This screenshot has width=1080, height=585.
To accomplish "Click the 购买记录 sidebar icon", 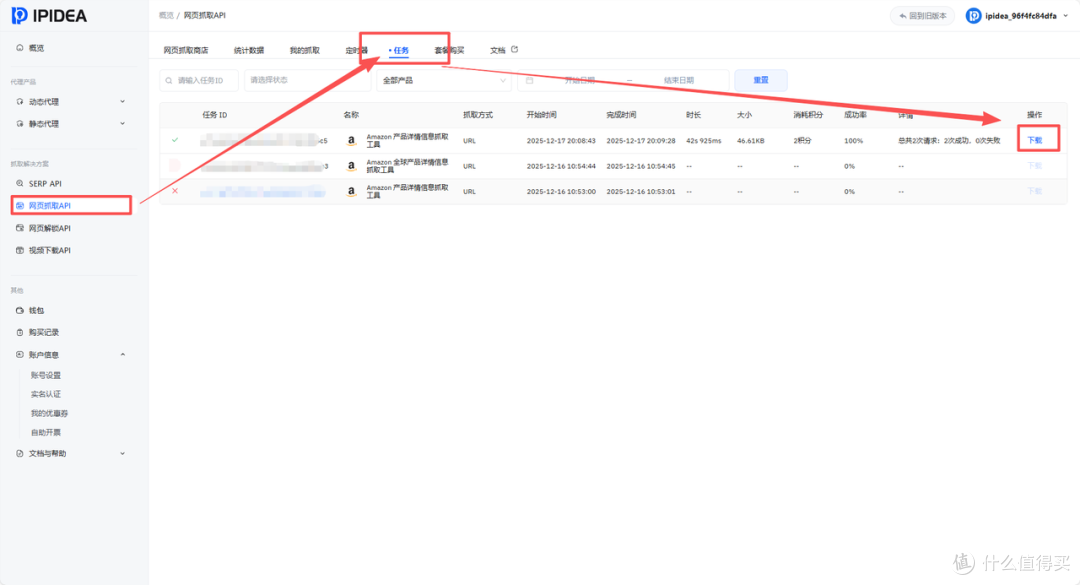I will pyautogui.click(x=19, y=332).
